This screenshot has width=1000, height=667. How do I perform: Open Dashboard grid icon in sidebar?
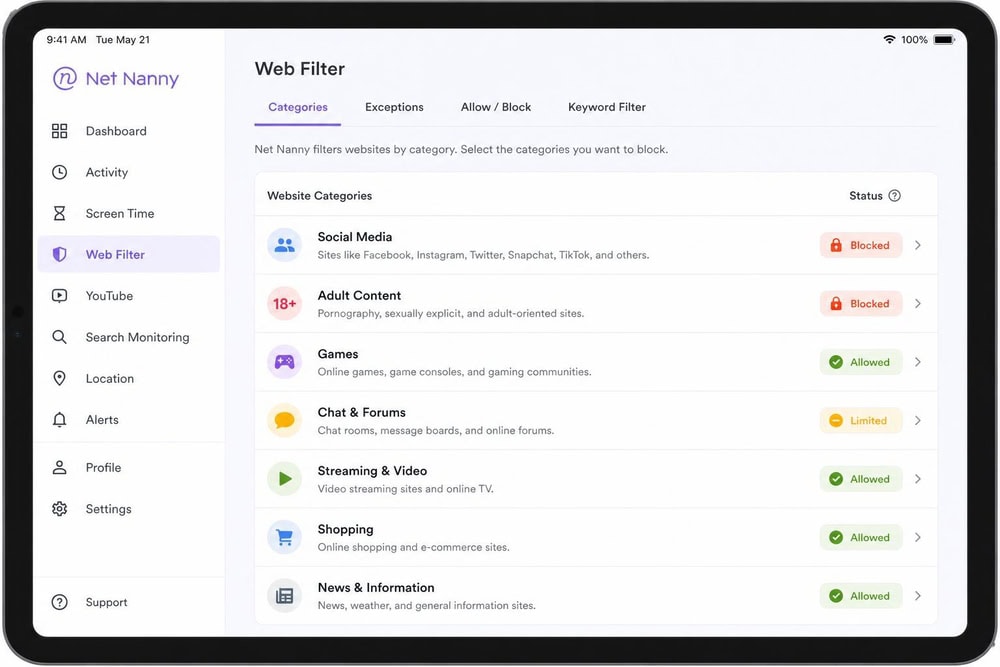pyautogui.click(x=59, y=131)
